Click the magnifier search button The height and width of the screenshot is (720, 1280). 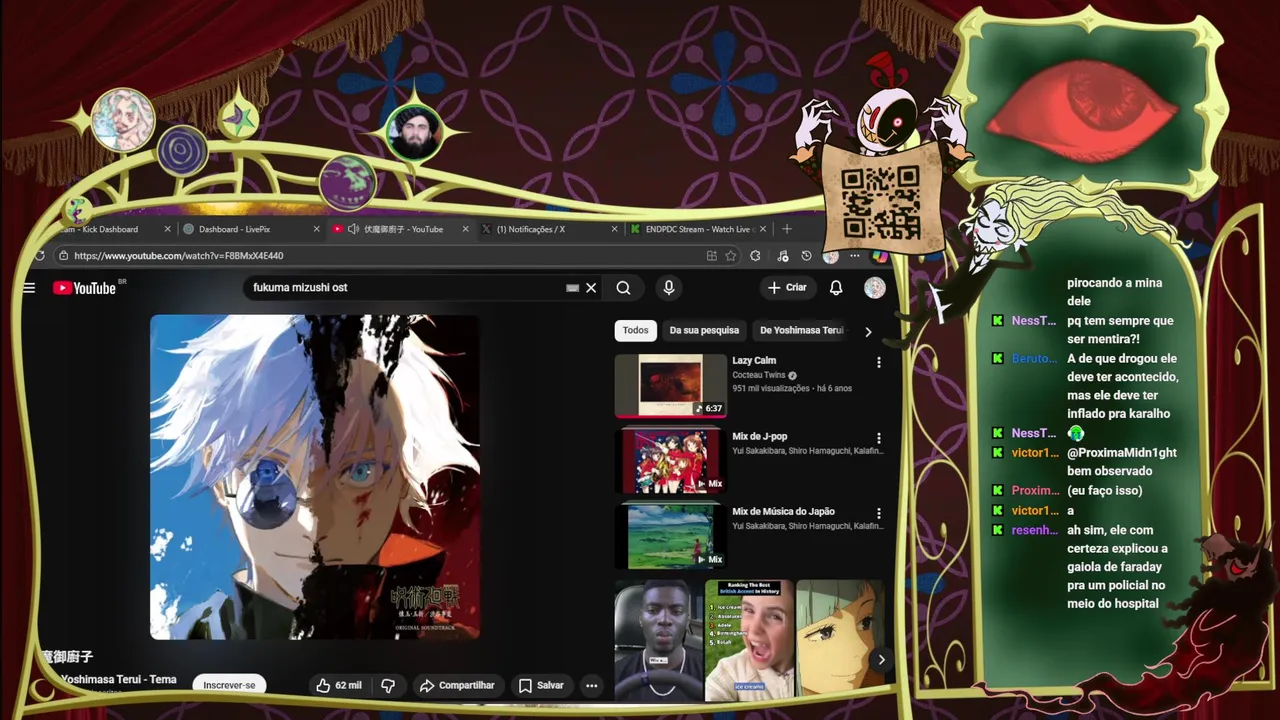pyautogui.click(x=623, y=288)
